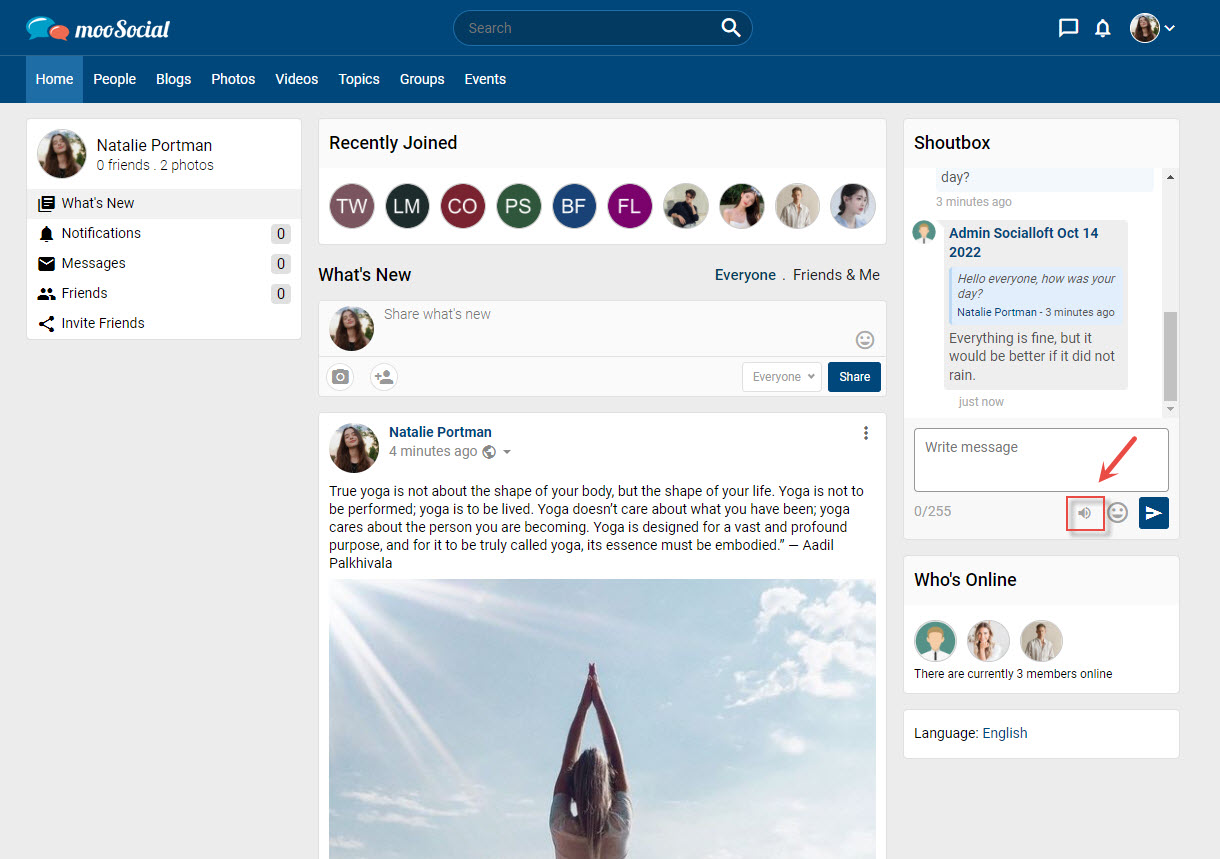Click the '0 friends . 2 photos' text

tap(155, 166)
